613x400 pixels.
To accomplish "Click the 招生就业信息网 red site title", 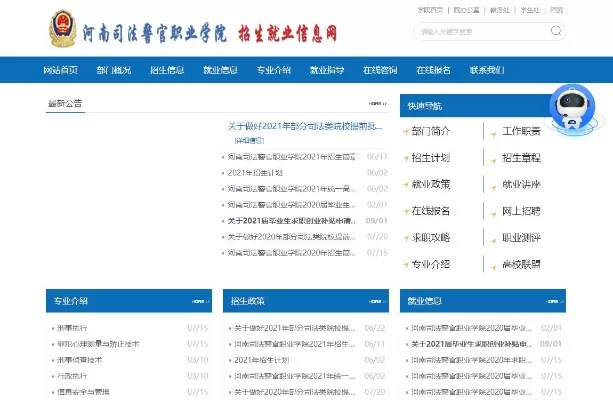I will [288, 33].
